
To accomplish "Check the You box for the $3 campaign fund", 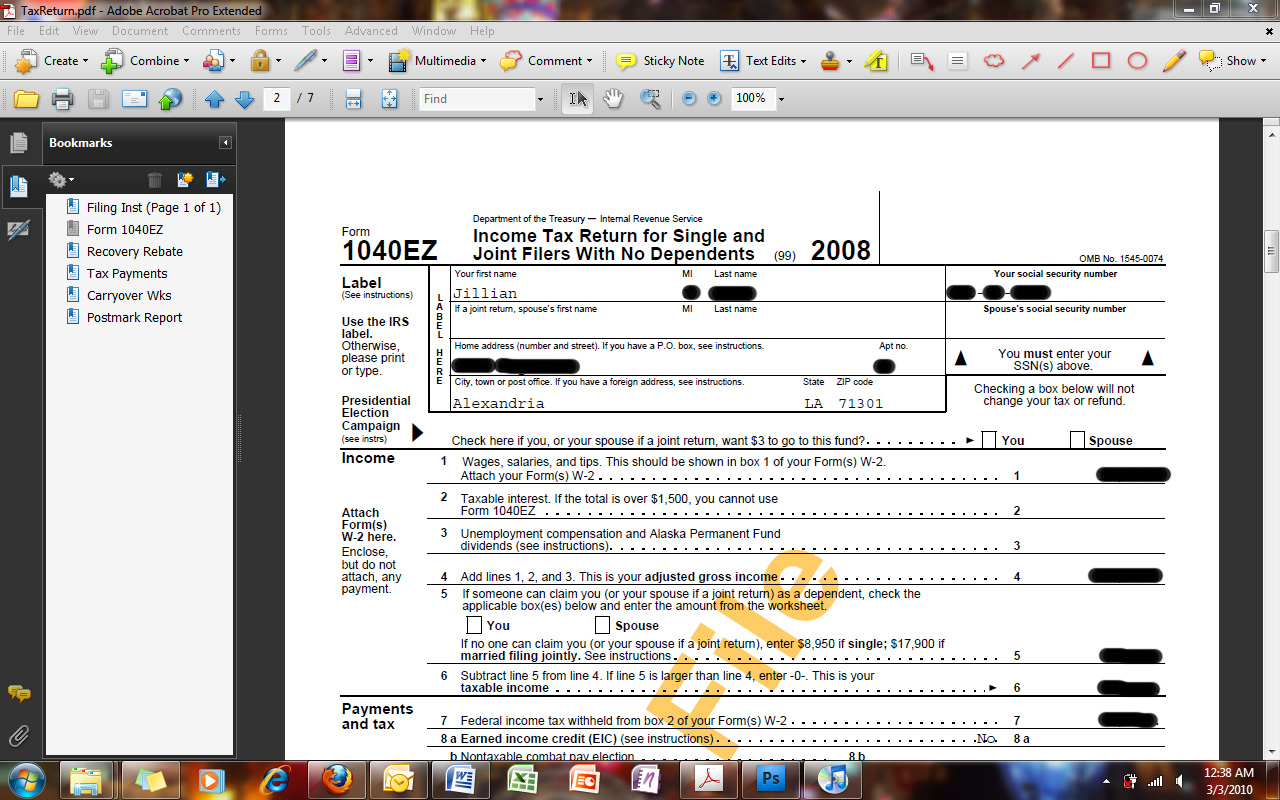I will tap(988, 439).
